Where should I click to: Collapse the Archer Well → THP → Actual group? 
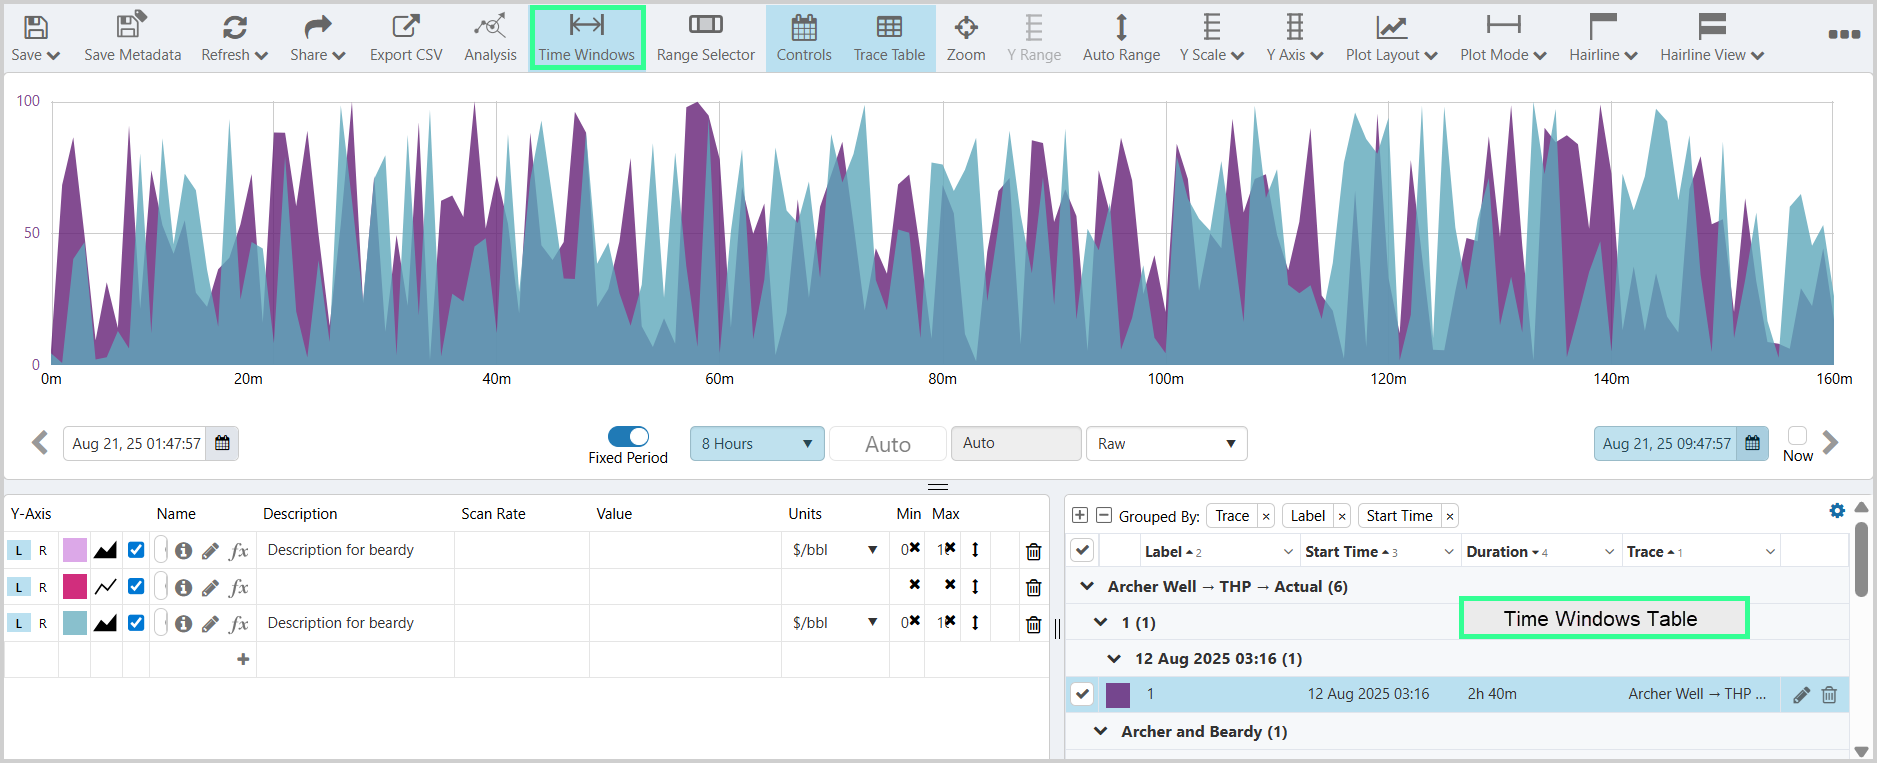(1087, 587)
